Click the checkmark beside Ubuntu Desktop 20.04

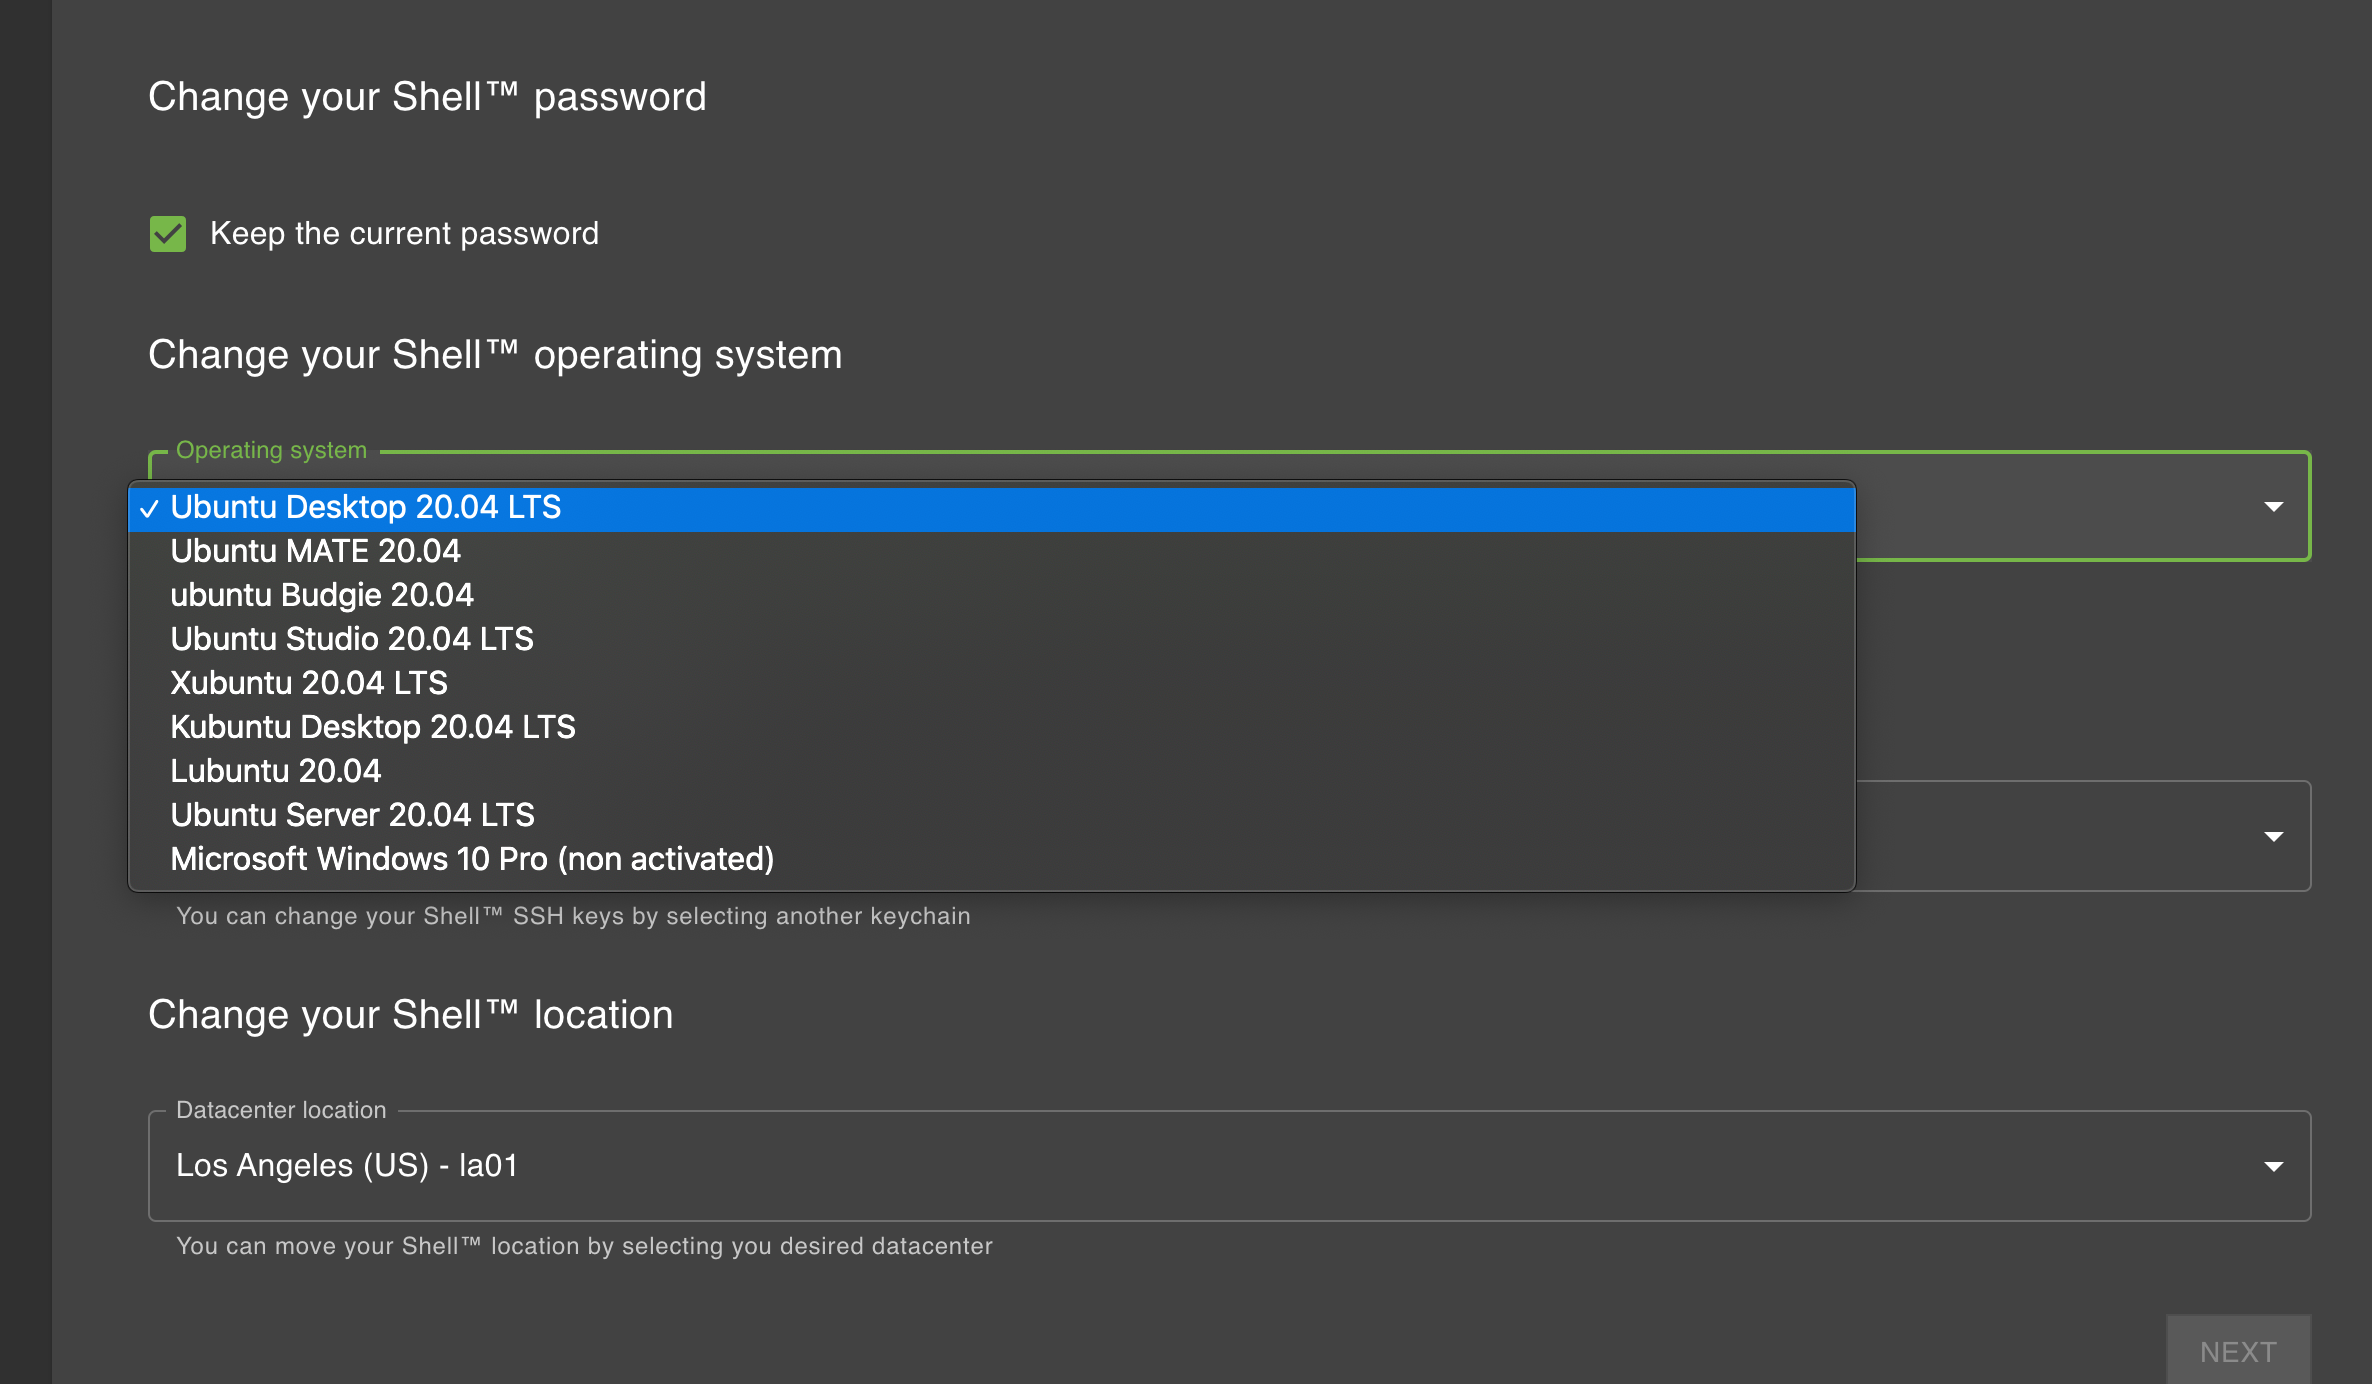pos(149,509)
